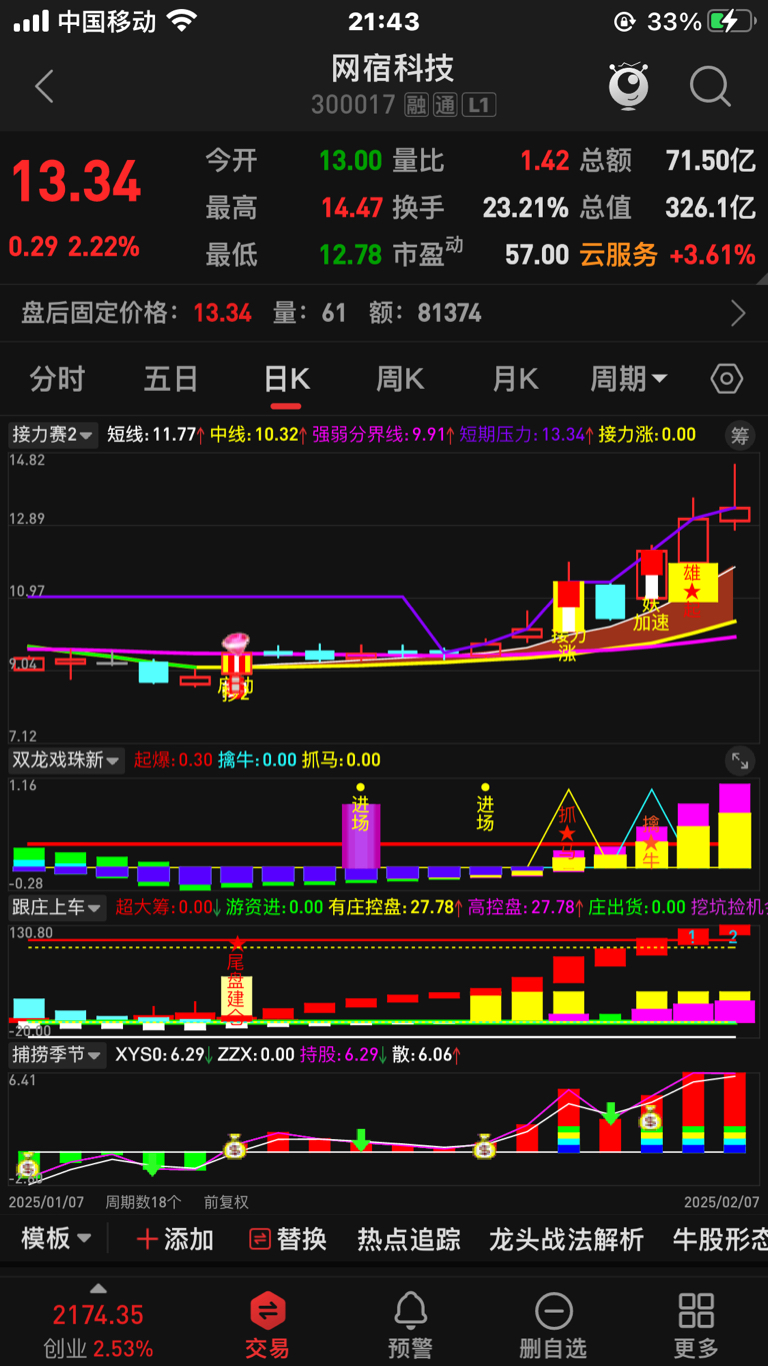Tap the 预警 bell alert icon

pos(410,1327)
